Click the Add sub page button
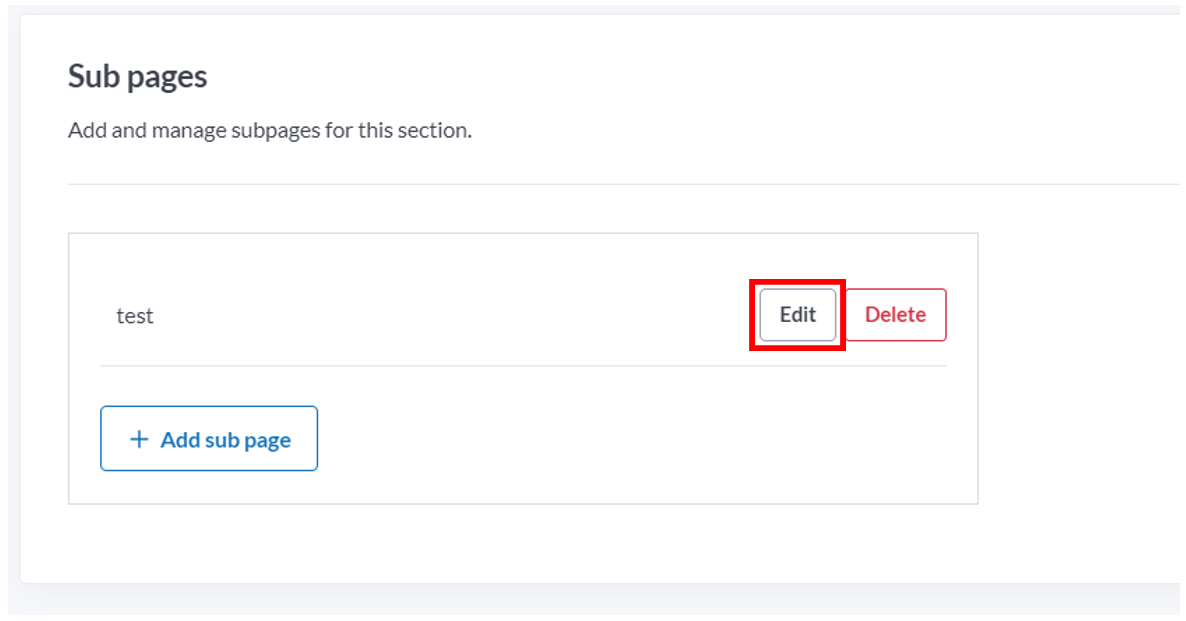Viewport: 1186px width, 621px height. coord(209,439)
